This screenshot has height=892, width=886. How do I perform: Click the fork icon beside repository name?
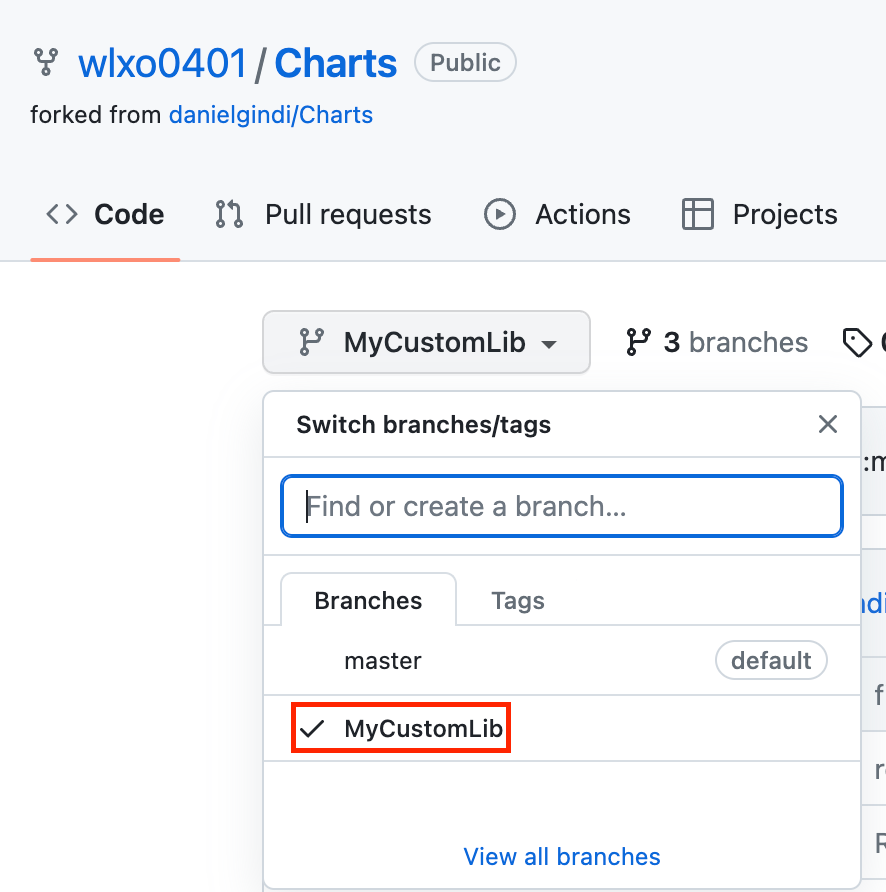click(x=46, y=64)
